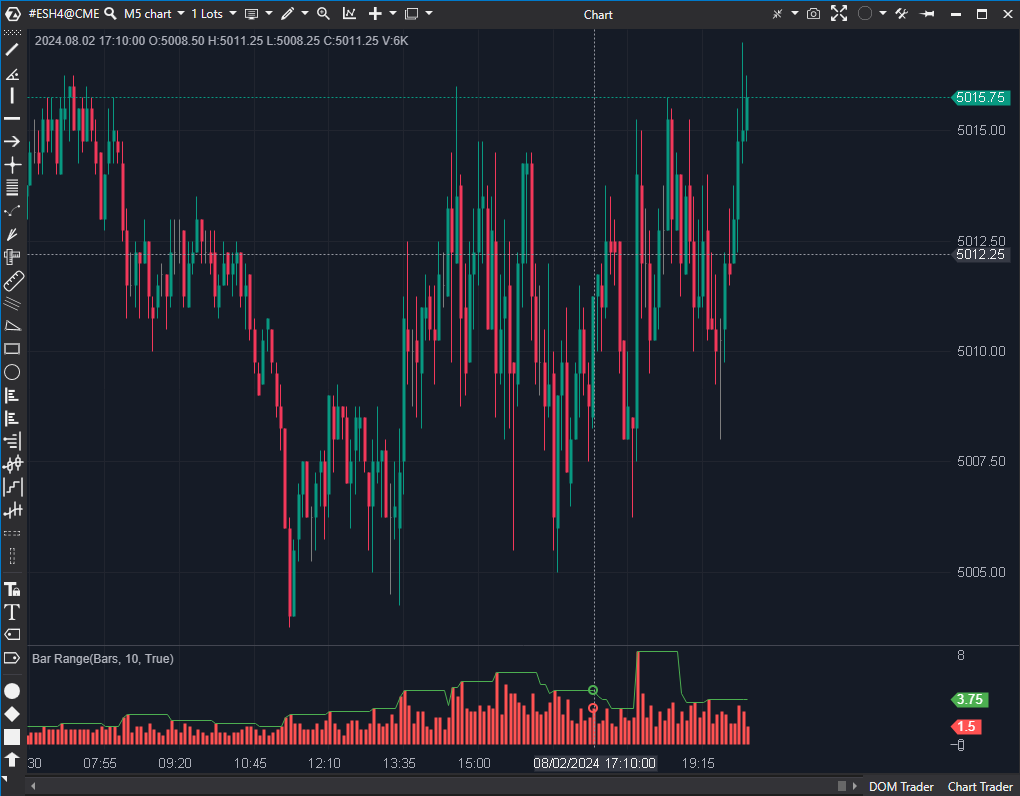Select the price label tag tool
The height and width of the screenshot is (796, 1020).
[12, 635]
